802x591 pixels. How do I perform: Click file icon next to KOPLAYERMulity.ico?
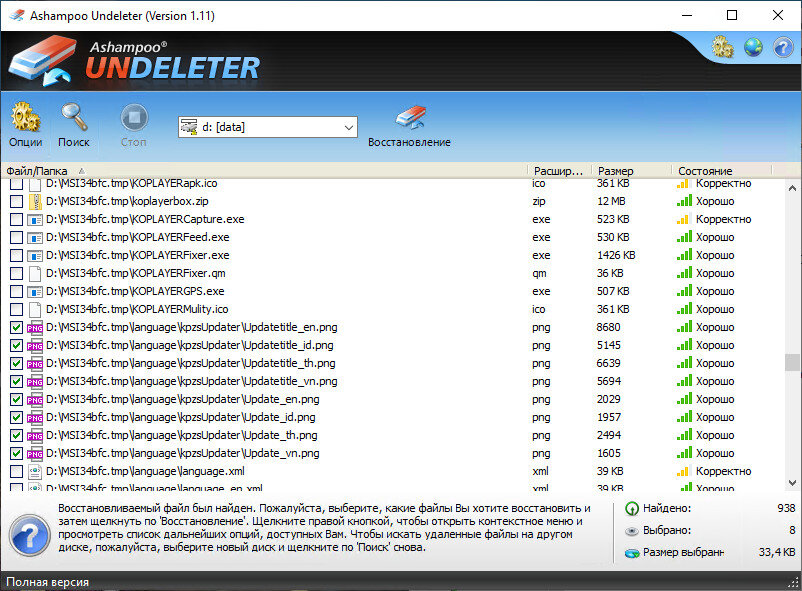pyautogui.click(x=35, y=310)
